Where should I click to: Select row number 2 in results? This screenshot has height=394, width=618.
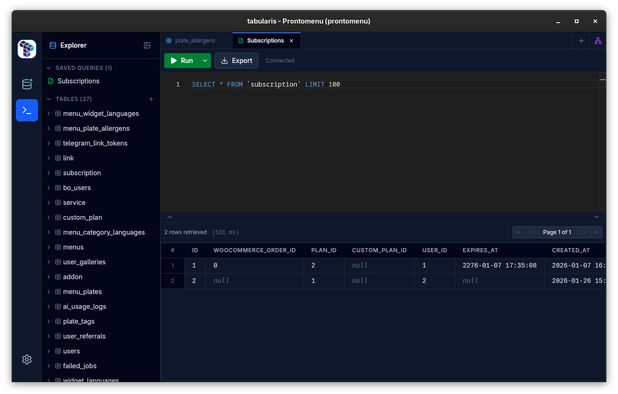point(172,281)
